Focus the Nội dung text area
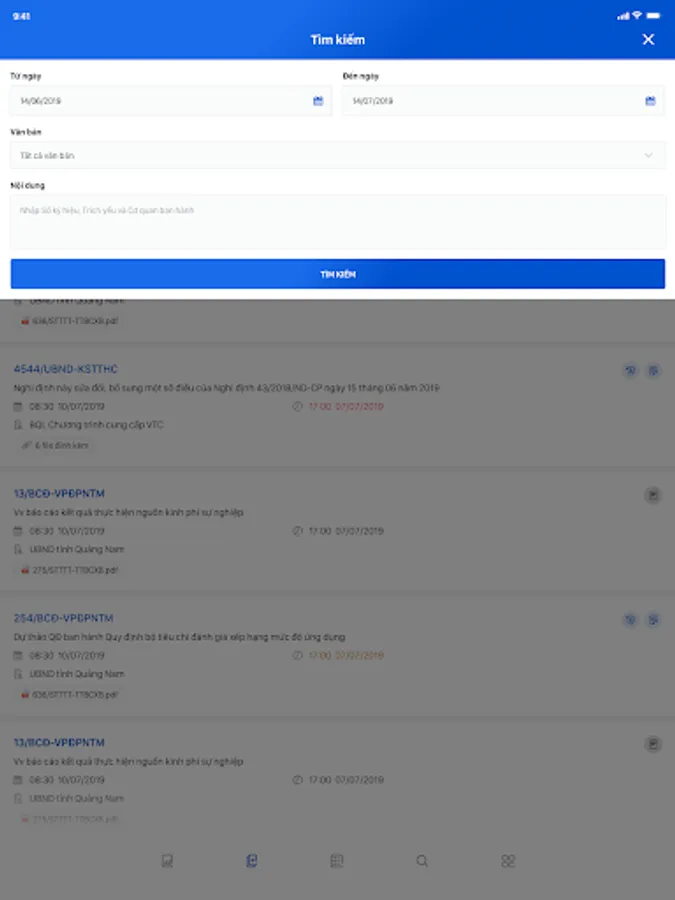The image size is (675, 900). click(x=338, y=222)
